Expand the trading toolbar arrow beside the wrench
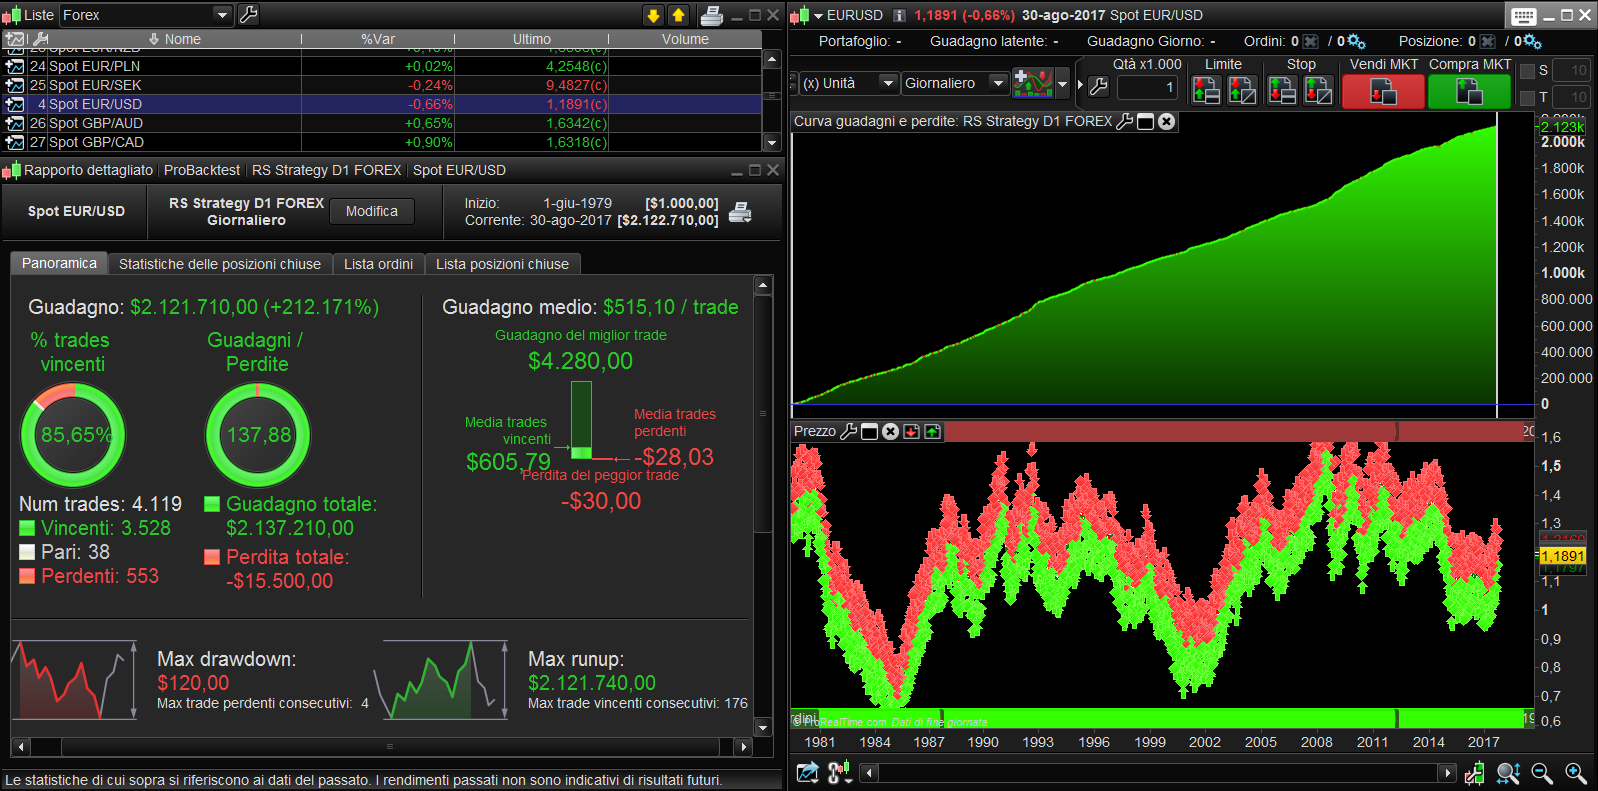This screenshot has height=791, width=1598. click(1080, 85)
